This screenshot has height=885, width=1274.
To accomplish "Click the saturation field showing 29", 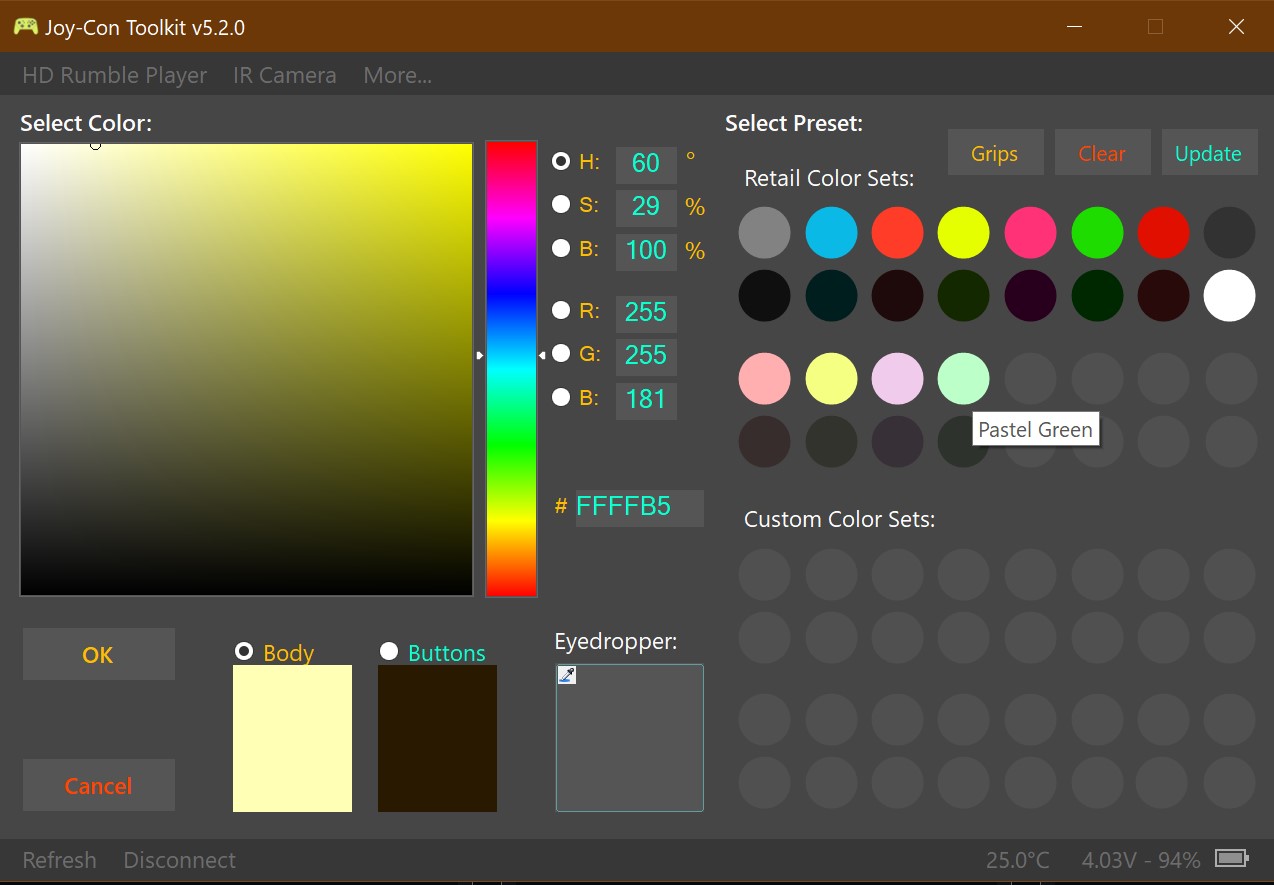I will pos(646,207).
